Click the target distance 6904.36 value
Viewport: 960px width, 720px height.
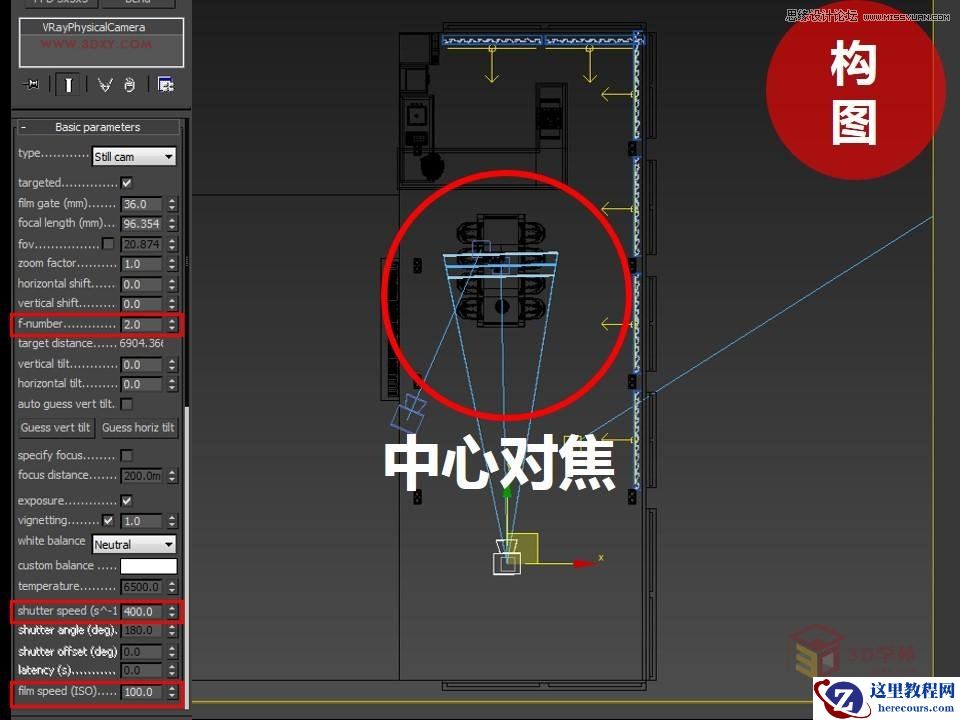[x=141, y=343]
